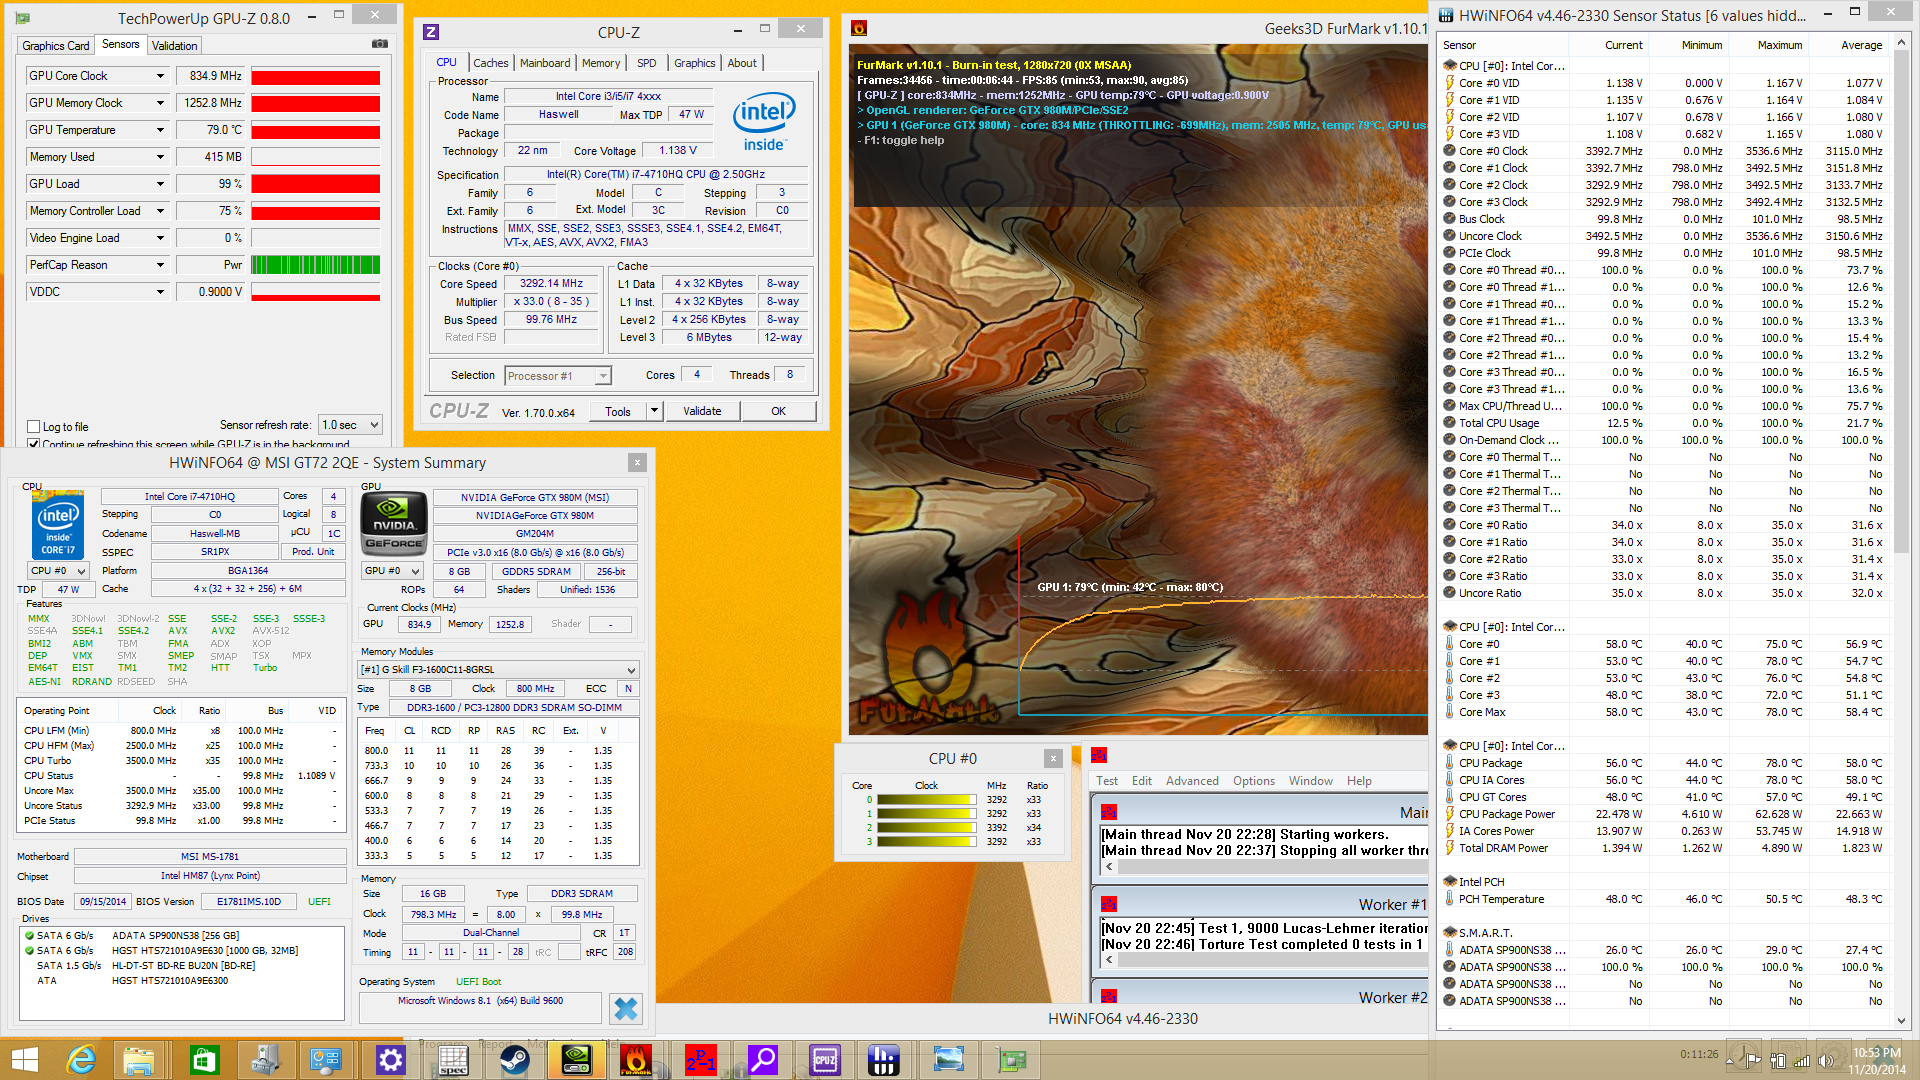The image size is (1920, 1080).
Task: Click the Intel PCH group icon in HWiNFO sensors
Action: pos(1450,882)
